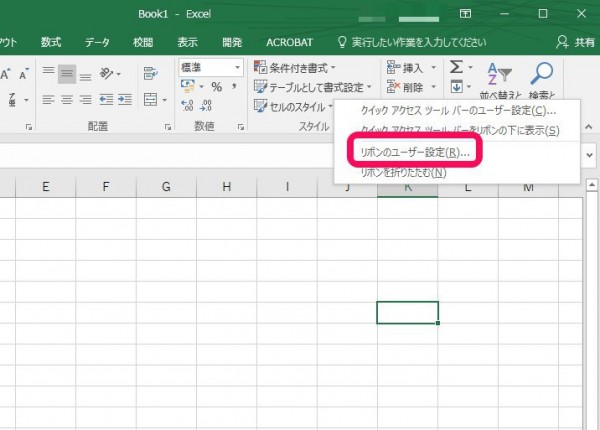The image size is (600, 430).
Task: Select column H header
Action: pyautogui.click(x=227, y=187)
